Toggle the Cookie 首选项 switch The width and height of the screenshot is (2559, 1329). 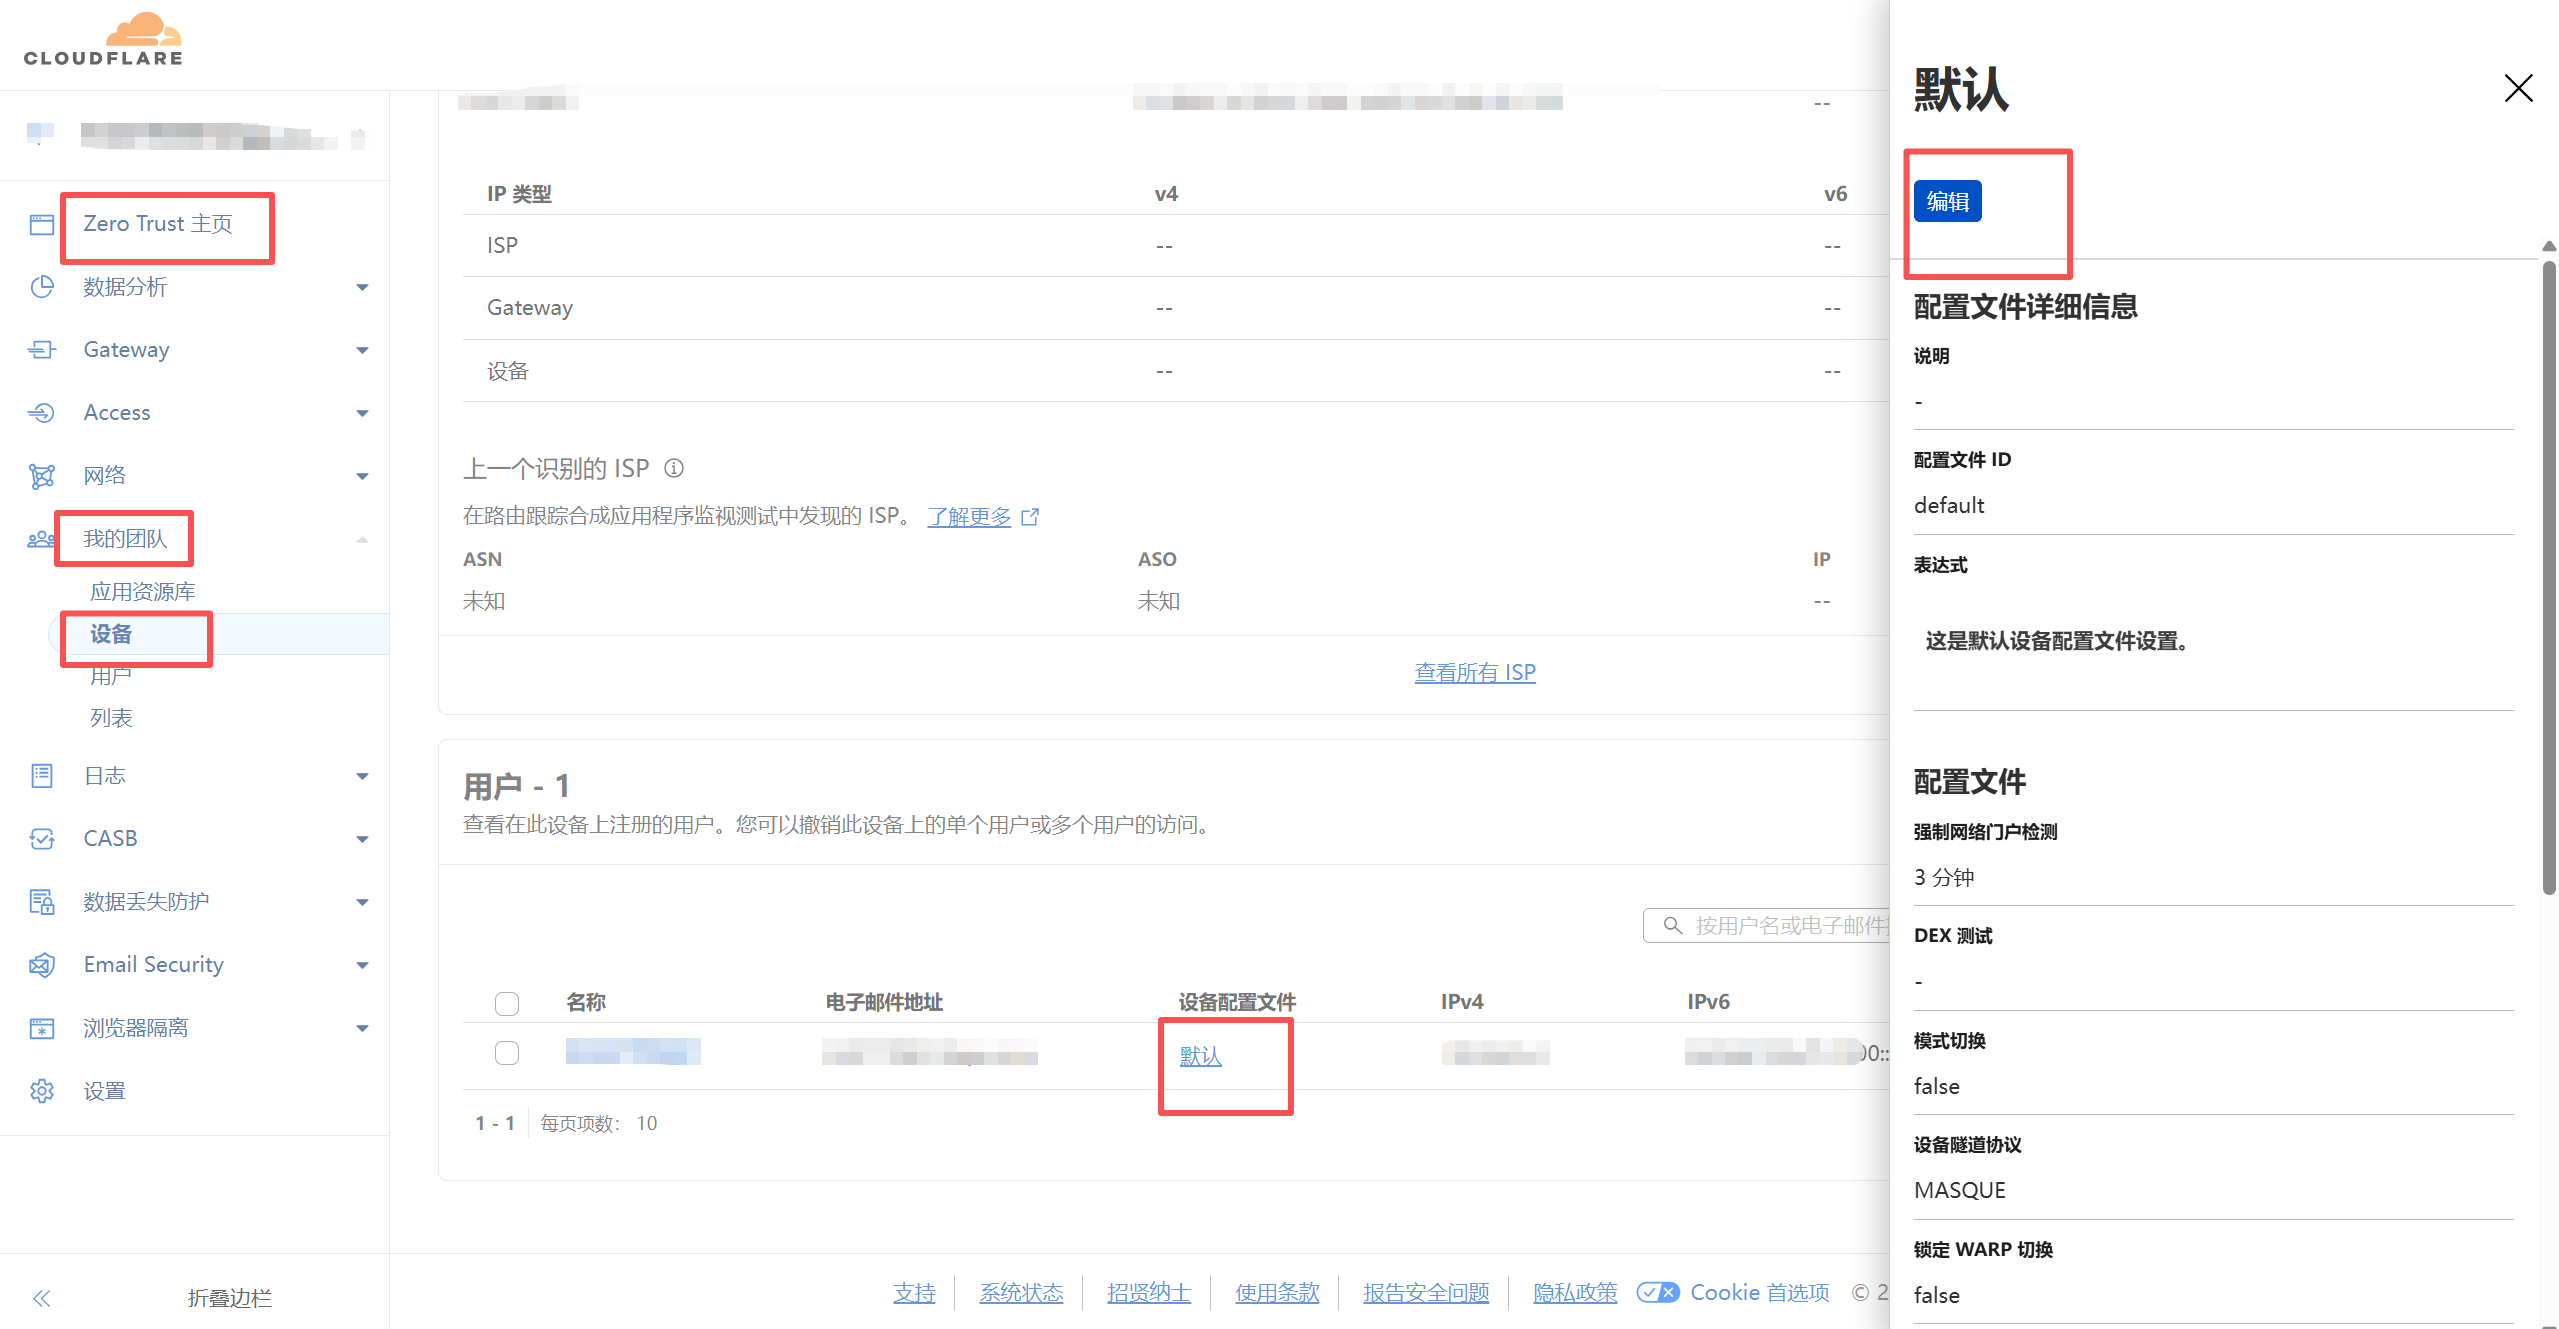tap(1657, 1292)
